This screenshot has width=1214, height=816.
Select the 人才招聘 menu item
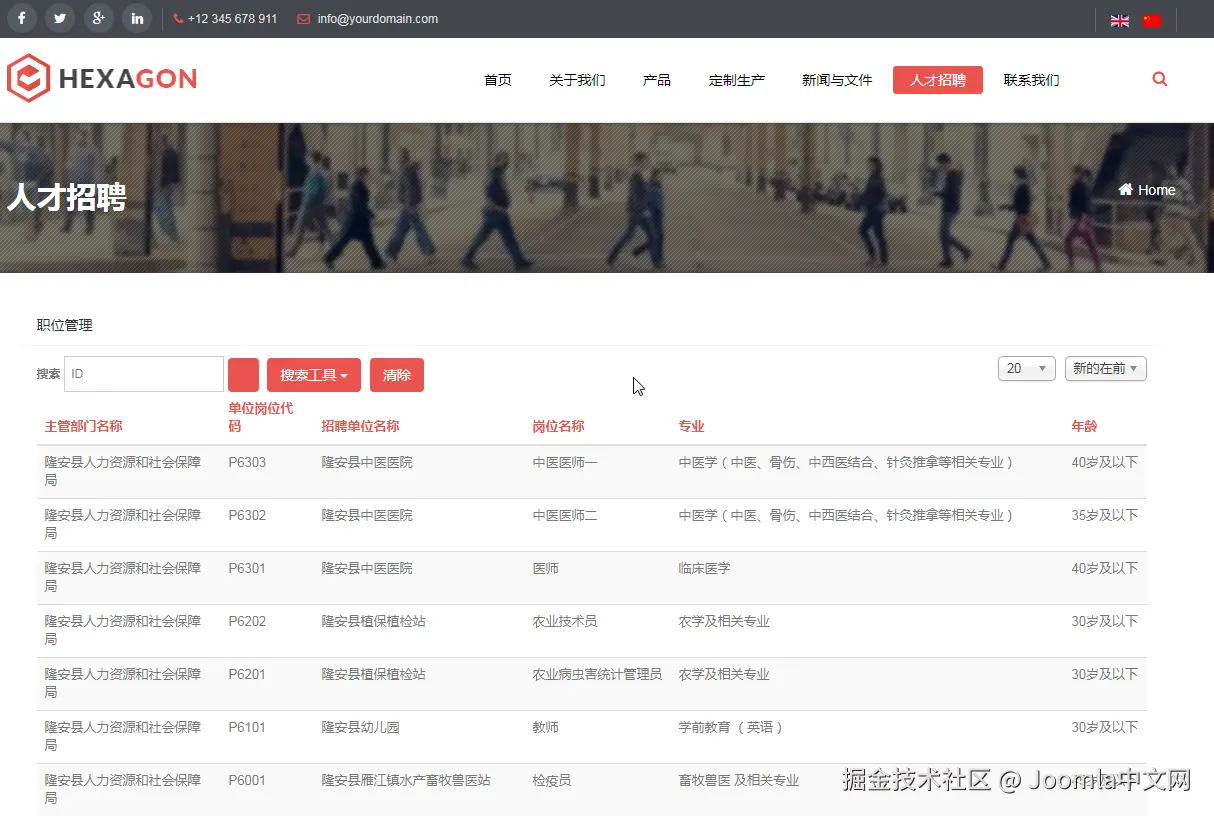(937, 80)
